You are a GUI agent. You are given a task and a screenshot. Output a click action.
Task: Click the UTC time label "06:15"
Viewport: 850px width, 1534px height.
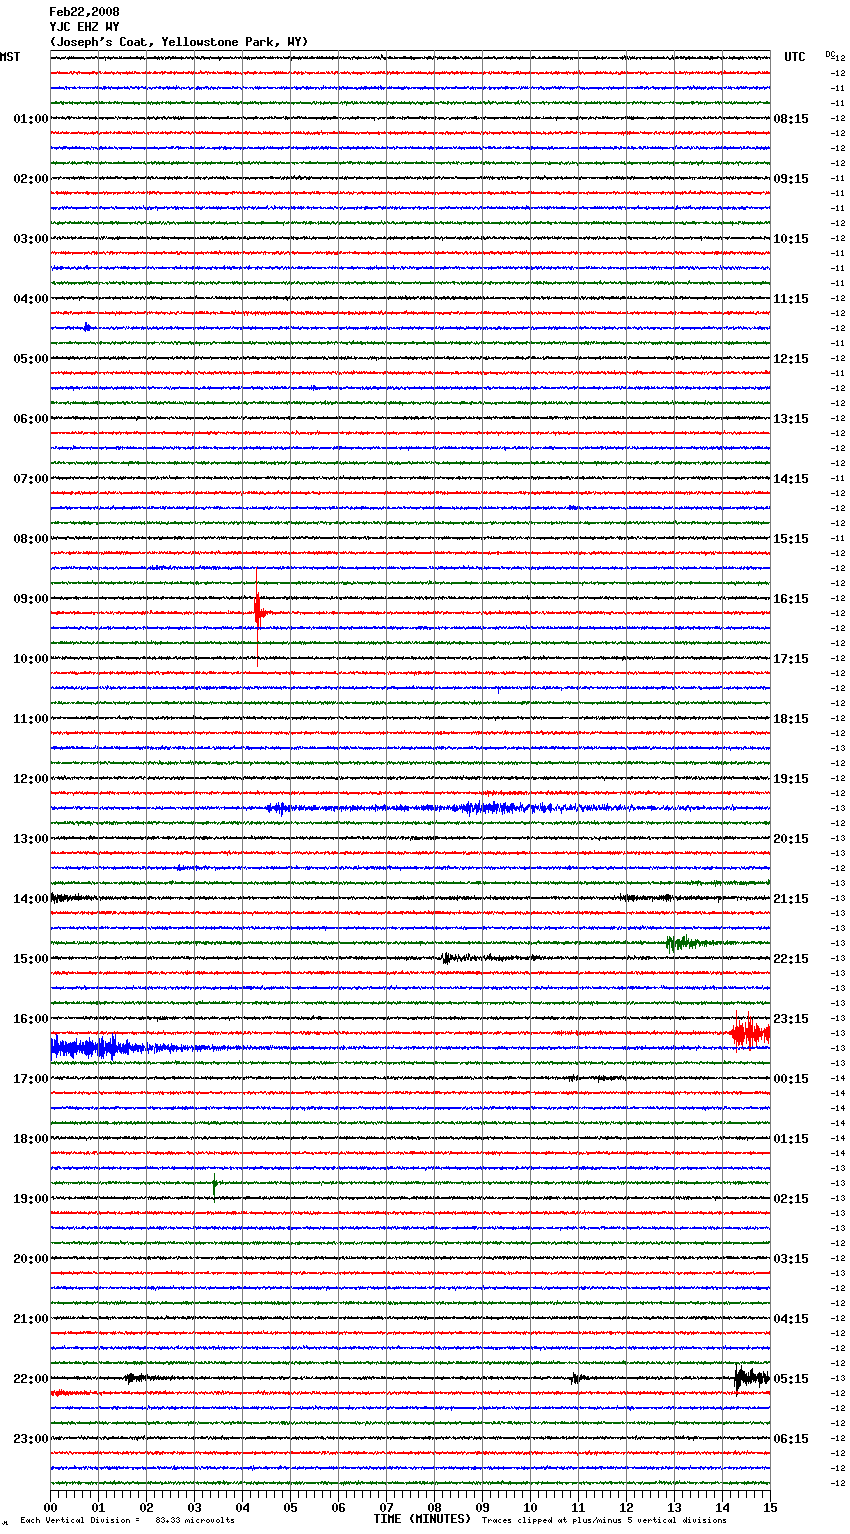point(791,1439)
